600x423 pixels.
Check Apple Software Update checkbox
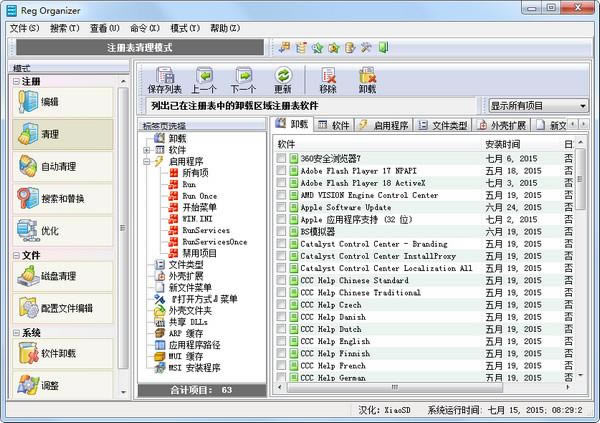click(x=281, y=207)
